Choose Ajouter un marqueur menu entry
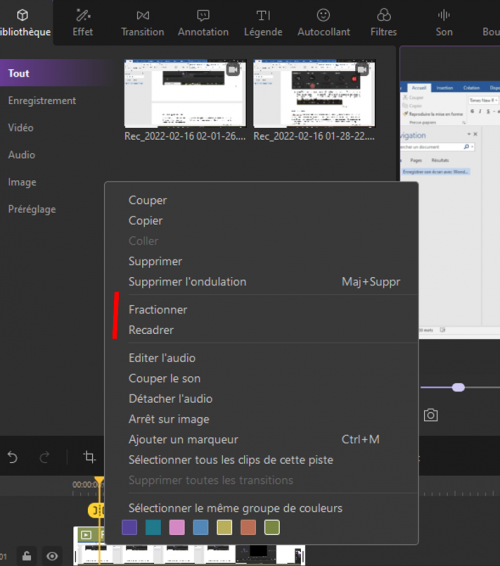 261,440
